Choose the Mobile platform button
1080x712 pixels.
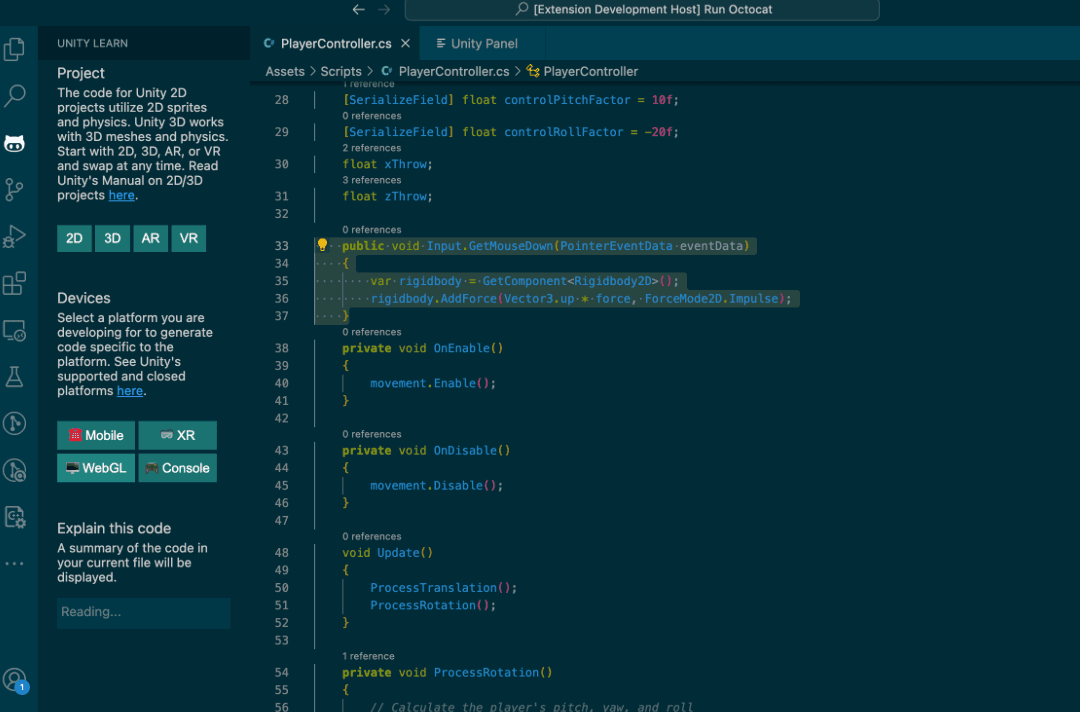[96, 436]
